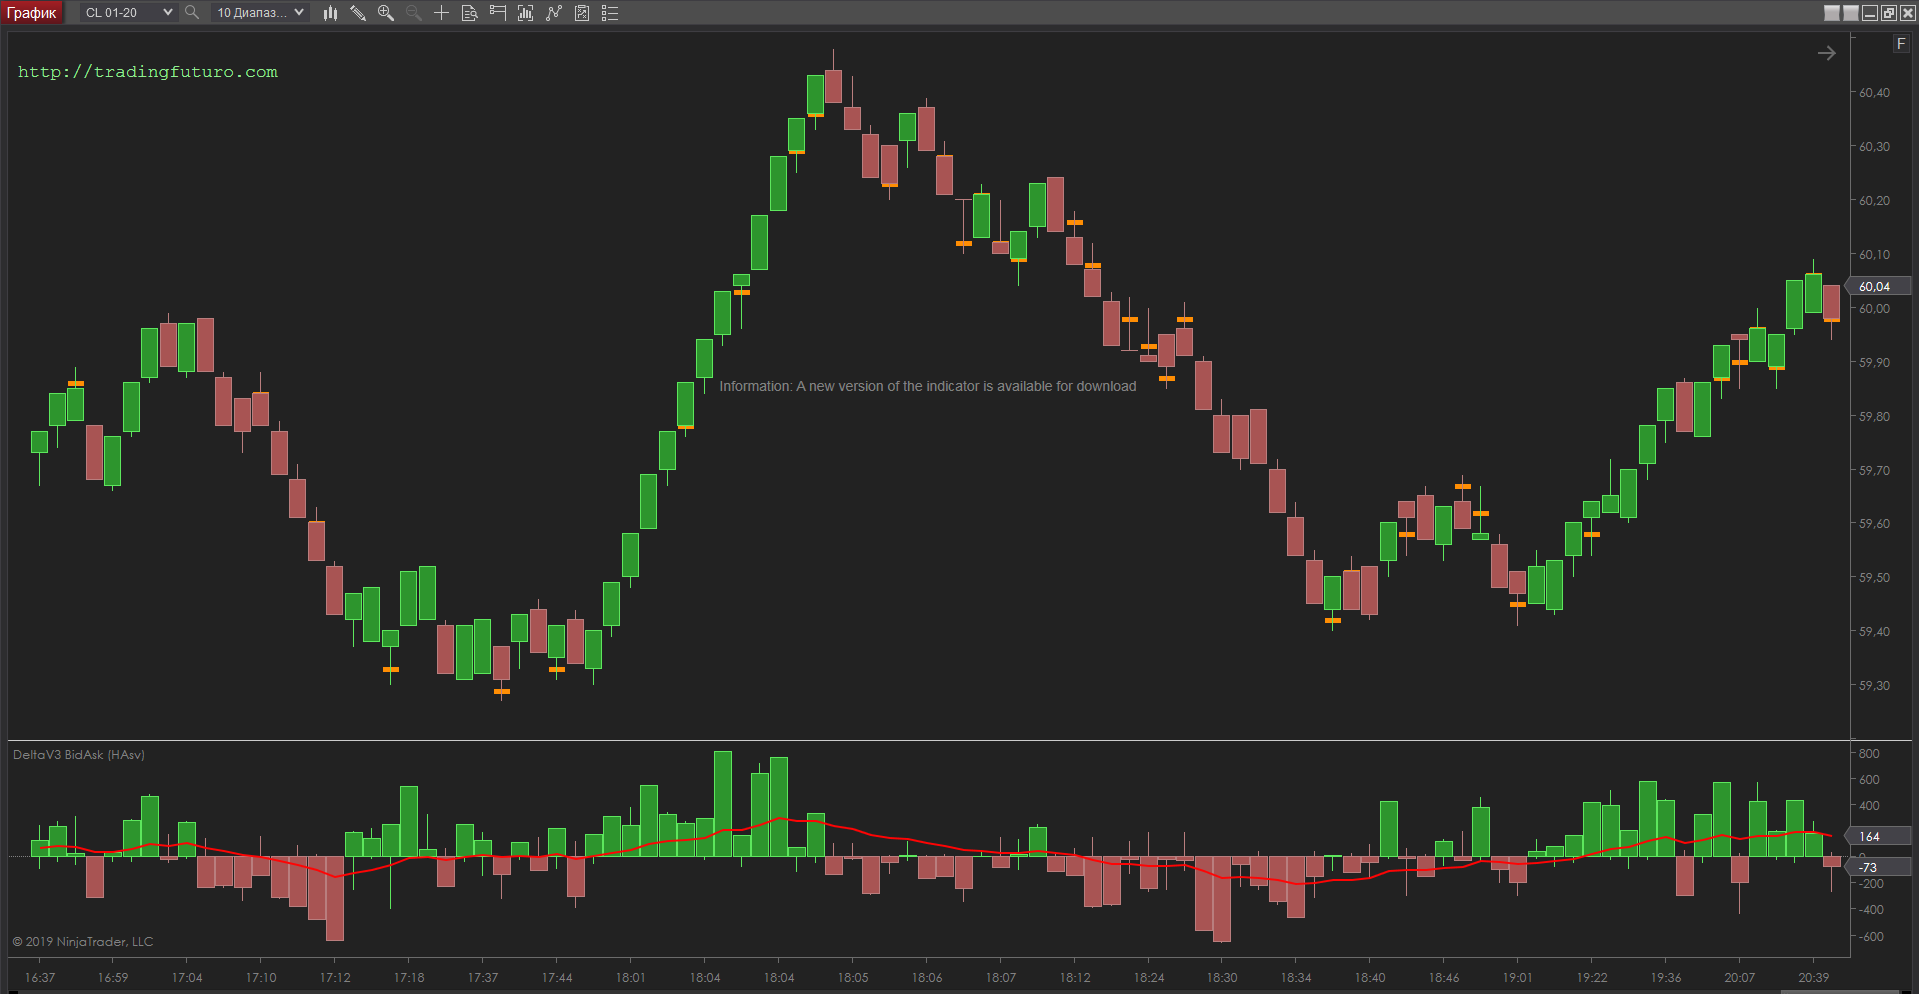Click the 60,04 current price marker
The height and width of the screenshot is (994, 1919).
1877,286
